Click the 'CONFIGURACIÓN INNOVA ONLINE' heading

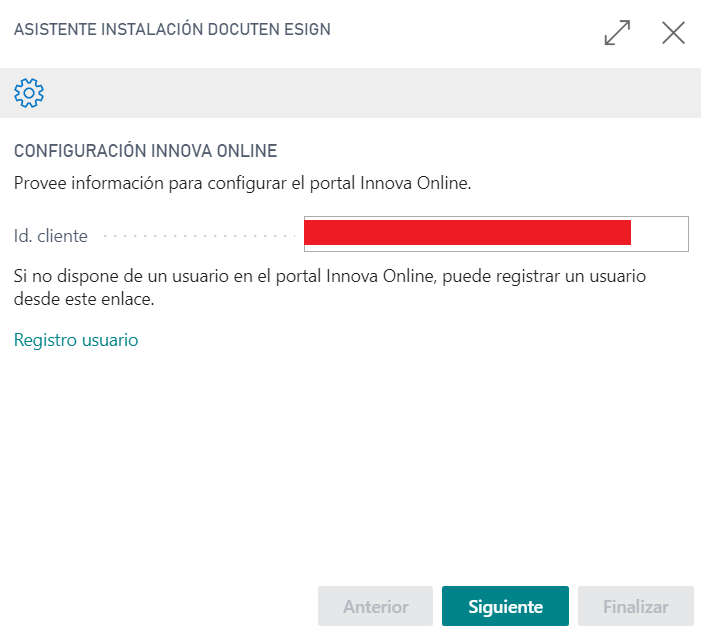pyautogui.click(x=146, y=151)
